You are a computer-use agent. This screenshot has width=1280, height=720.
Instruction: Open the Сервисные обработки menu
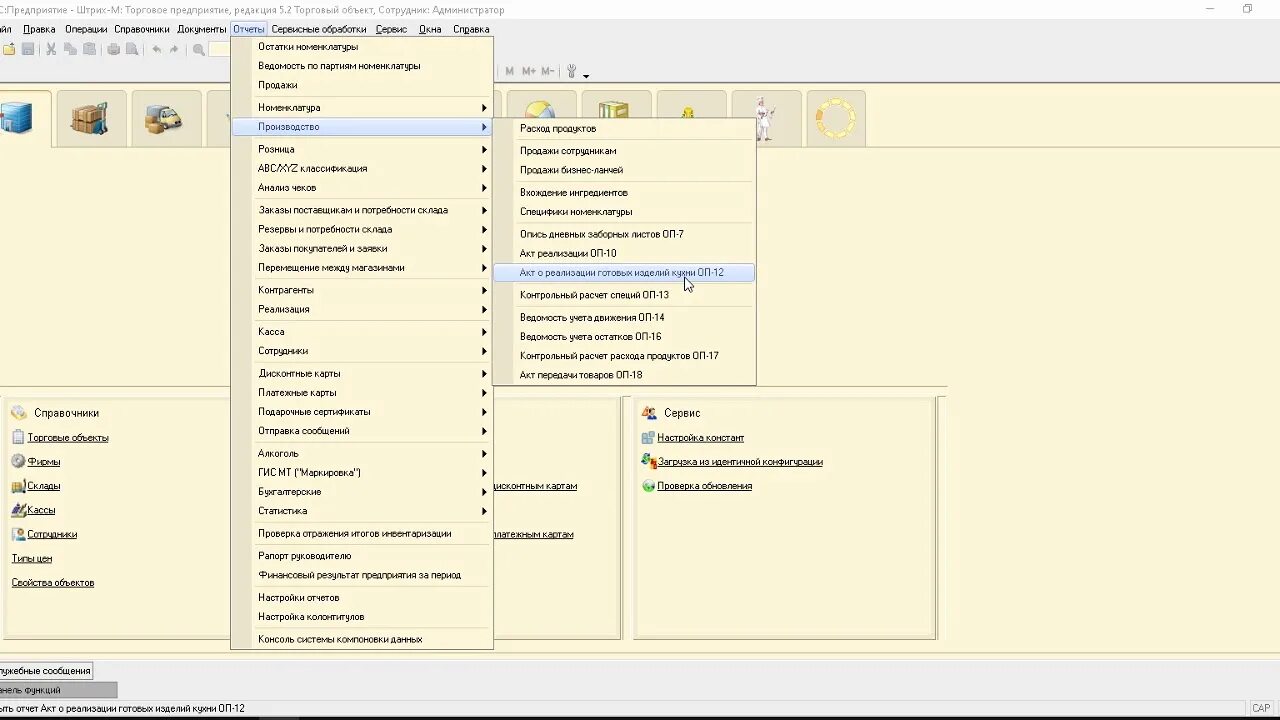click(x=319, y=29)
